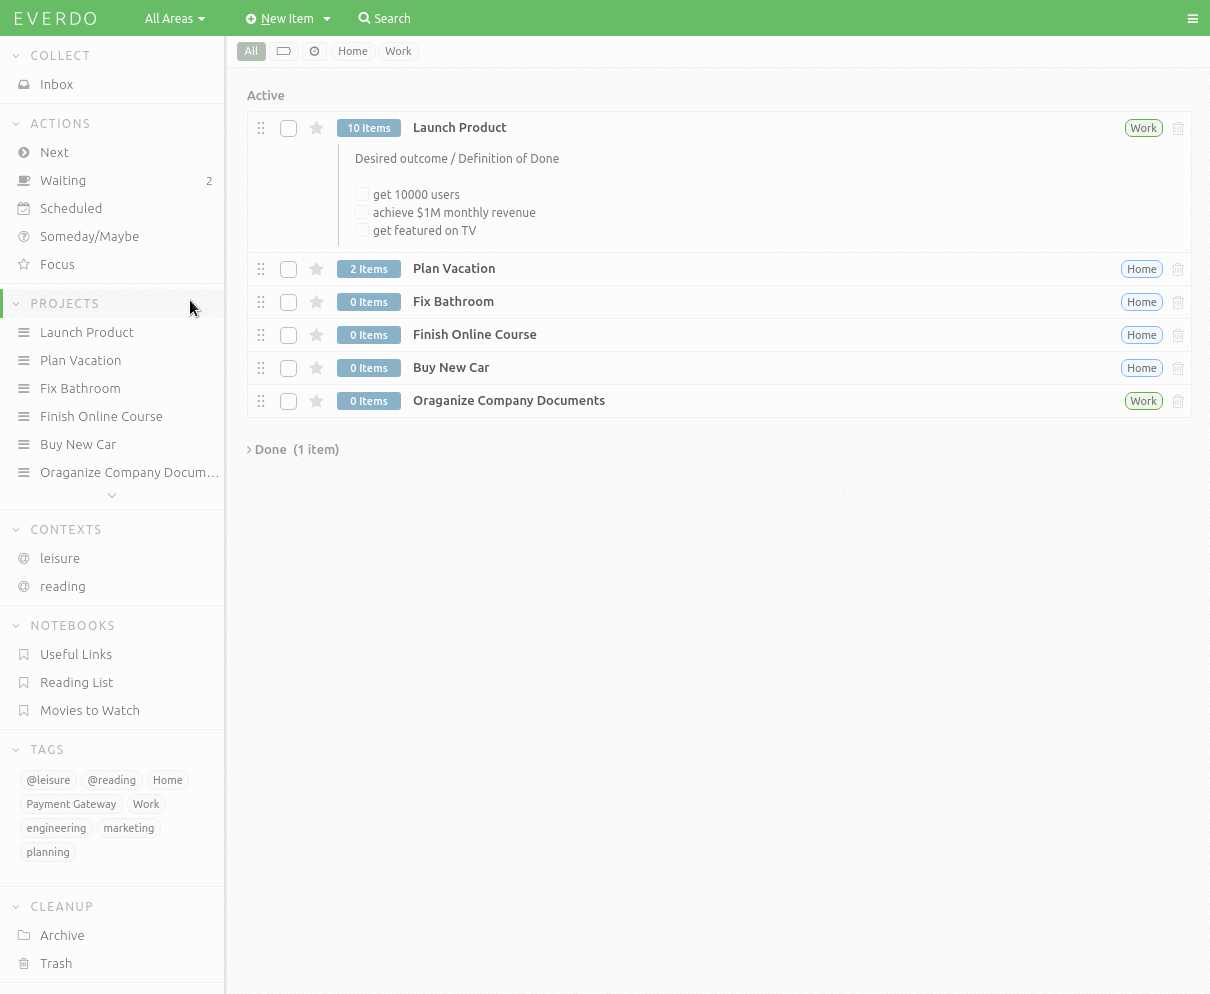
Task: Delete Plan Vacation using its trash icon
Action: click(1178, 268)
